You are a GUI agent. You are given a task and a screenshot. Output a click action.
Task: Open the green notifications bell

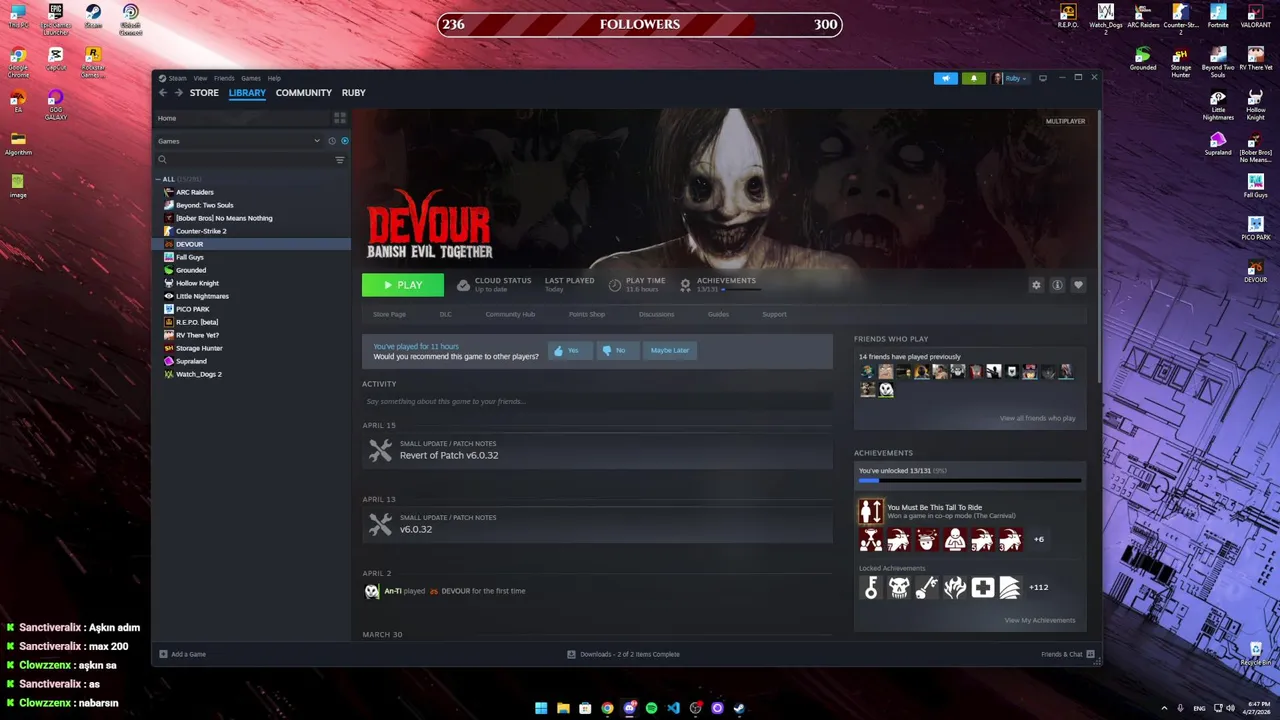click(973, 78)
